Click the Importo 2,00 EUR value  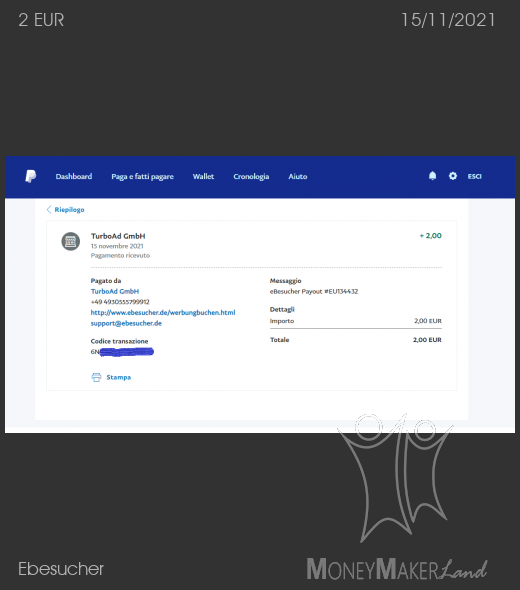click(428, 321)
